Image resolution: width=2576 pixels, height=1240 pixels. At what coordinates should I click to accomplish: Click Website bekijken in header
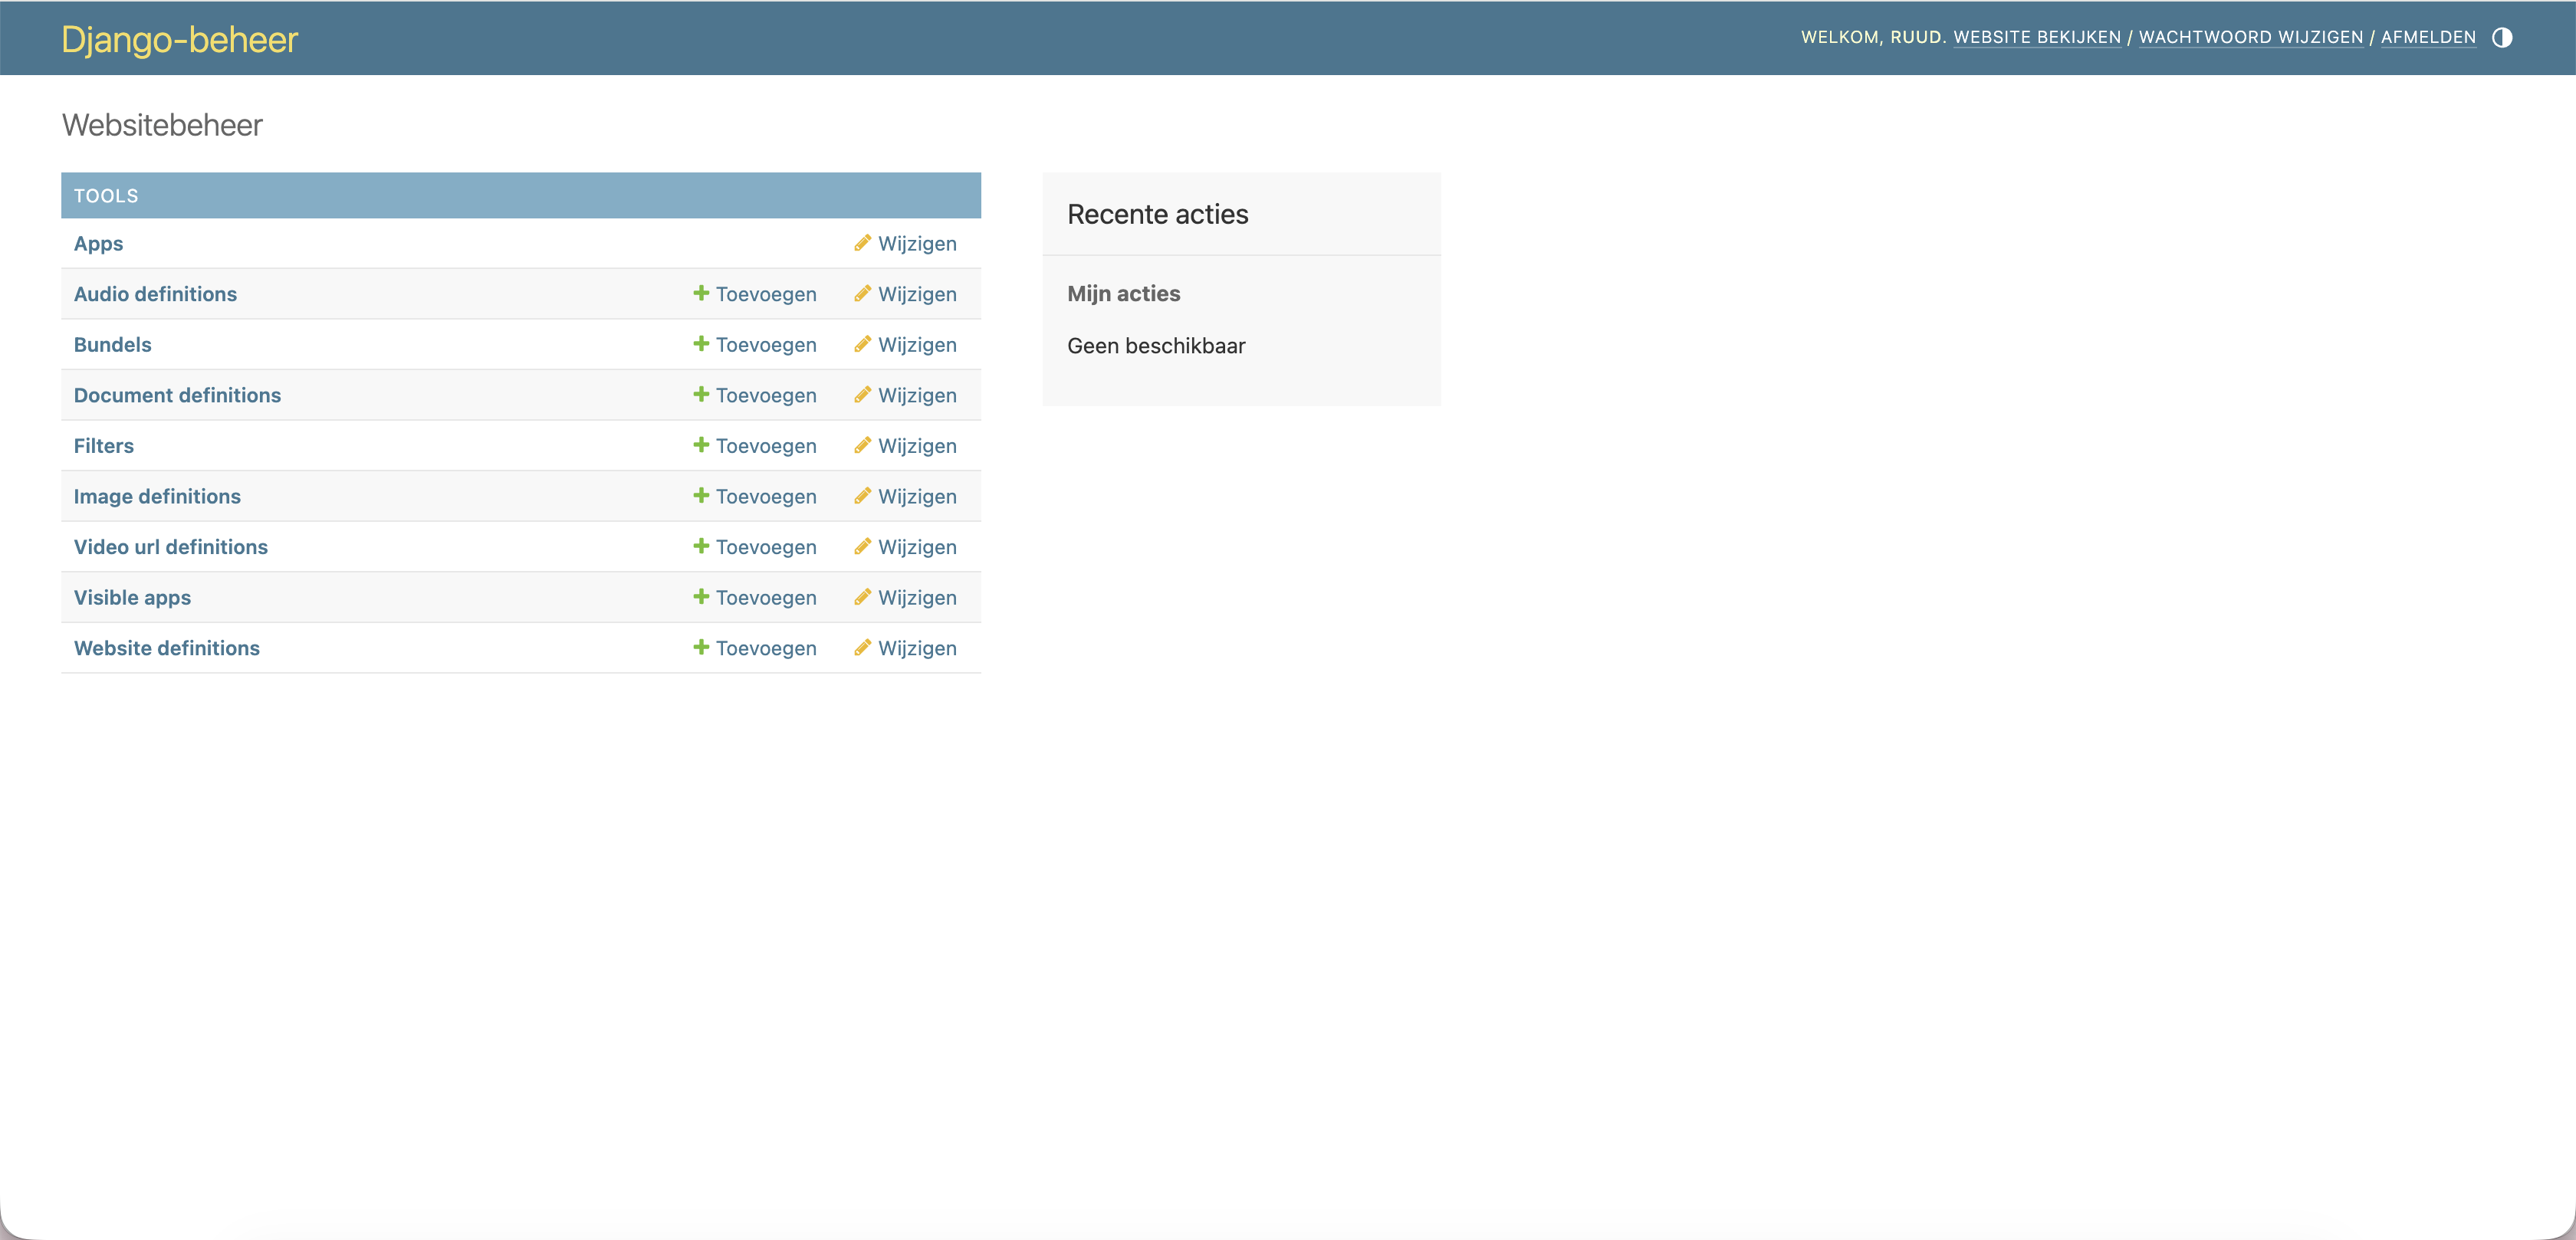coord(2036,38)
